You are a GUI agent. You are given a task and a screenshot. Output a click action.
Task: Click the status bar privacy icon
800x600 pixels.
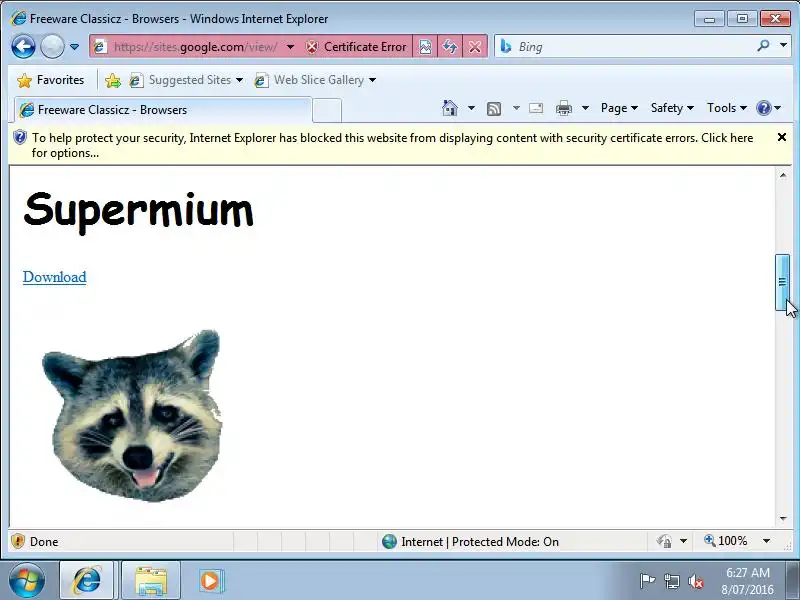pyautogui.click(x=664, y=541)
